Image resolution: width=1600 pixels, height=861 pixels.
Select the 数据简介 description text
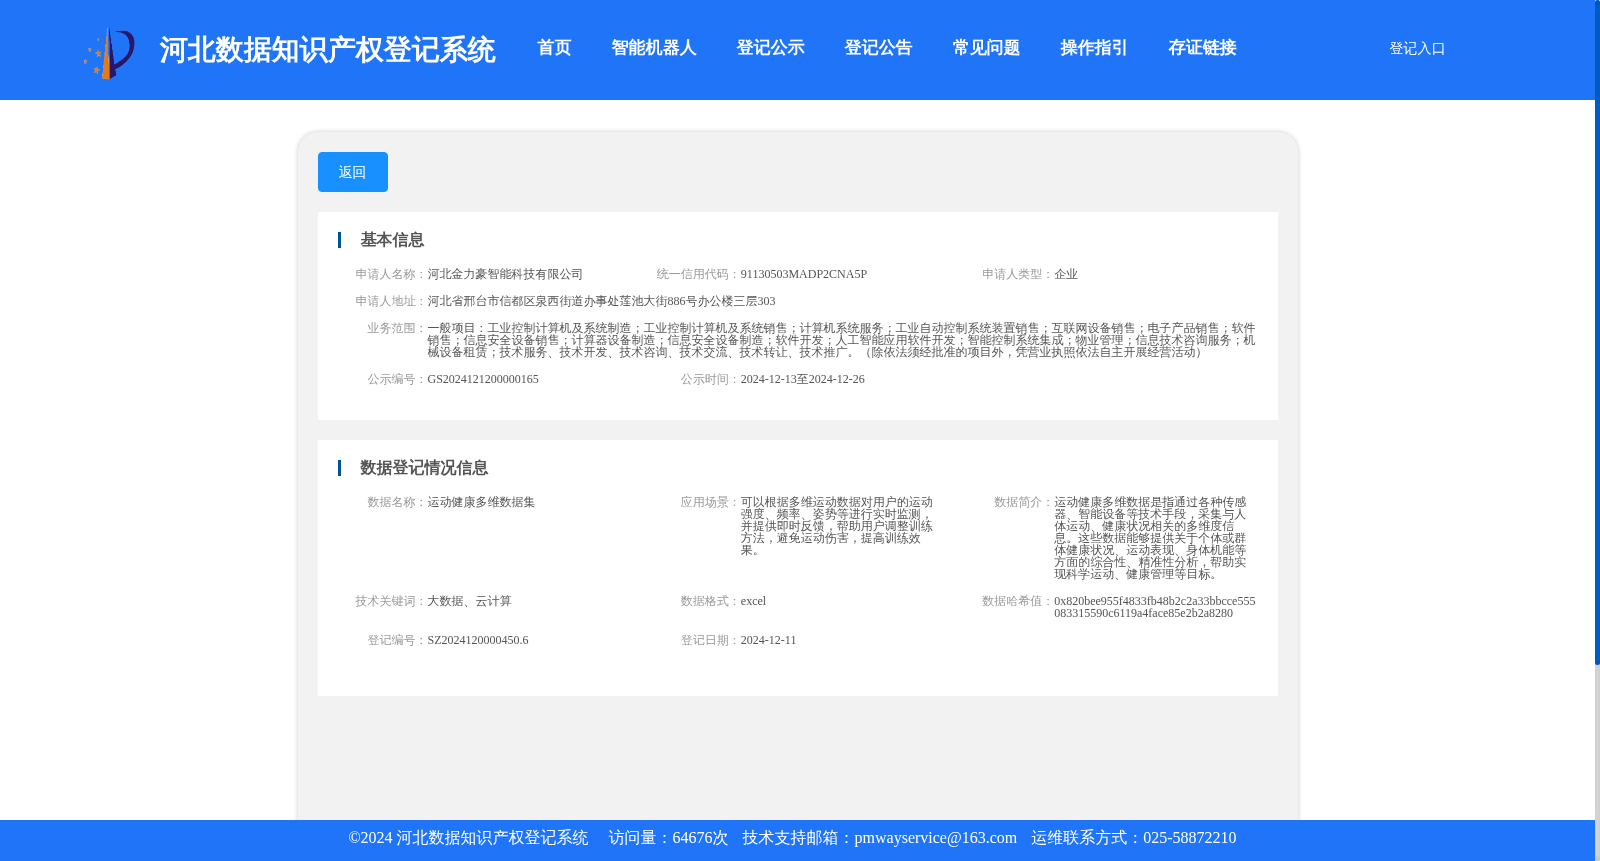click(x=1150, y=538)
